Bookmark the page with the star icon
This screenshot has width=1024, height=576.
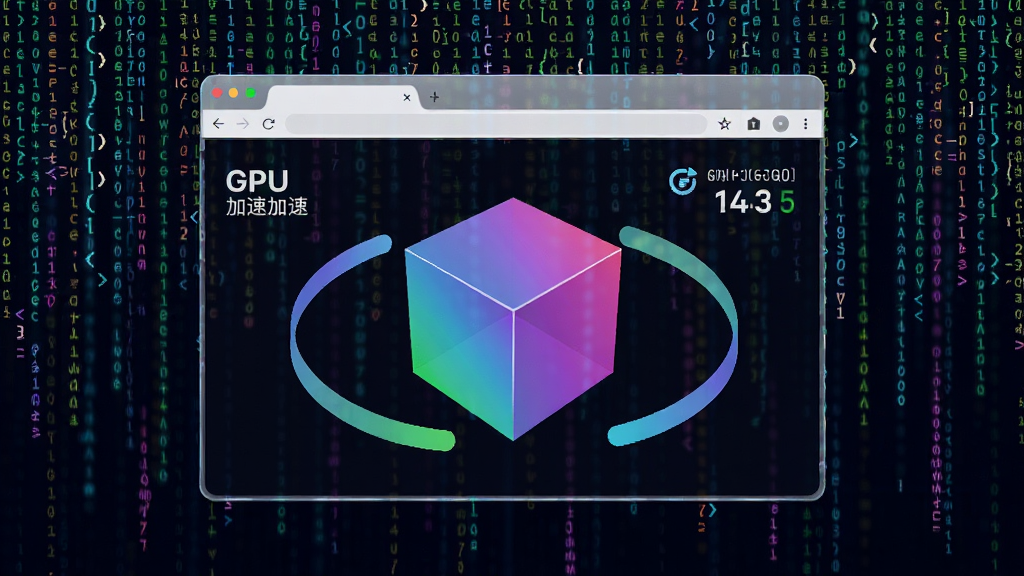point(724,123)
